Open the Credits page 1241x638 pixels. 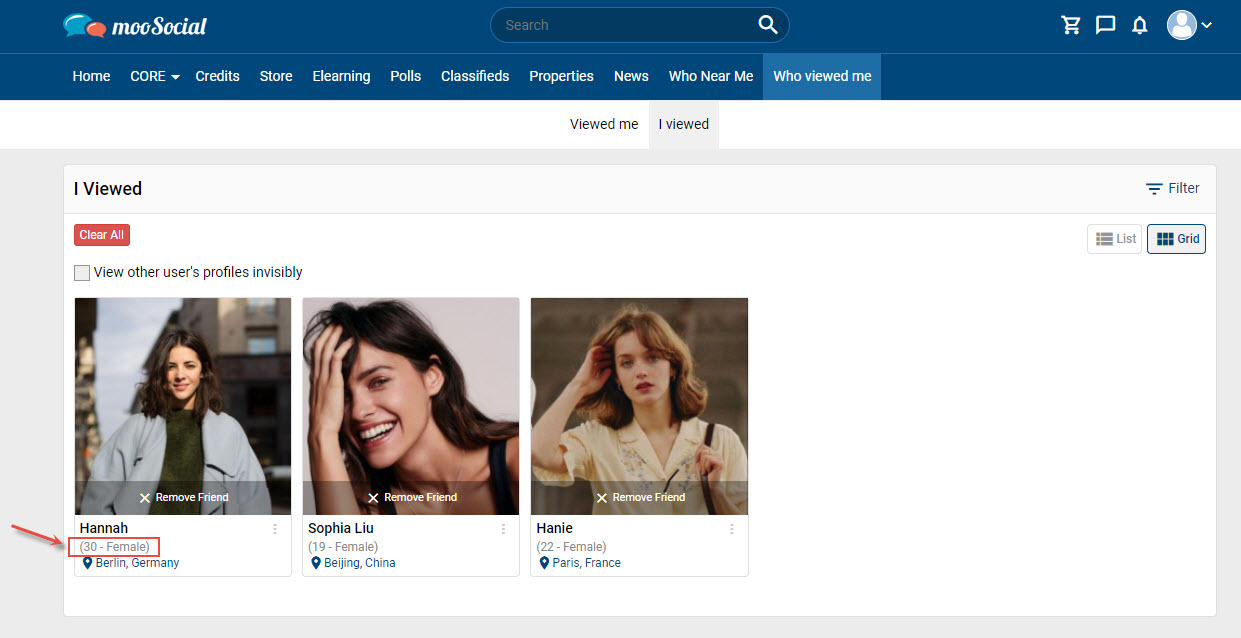click(x=217, y=76)
